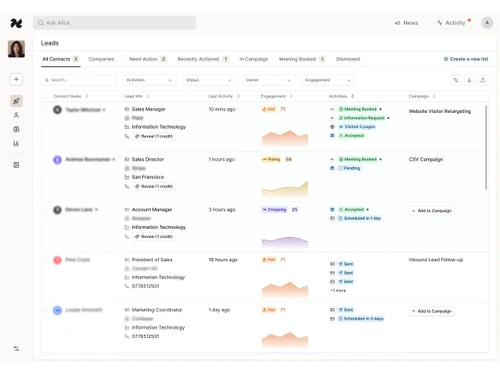The height and width of the screenshot is (375, 500).
Task: Click Scheduled in 3 days tag
Action: click(361, 319)
